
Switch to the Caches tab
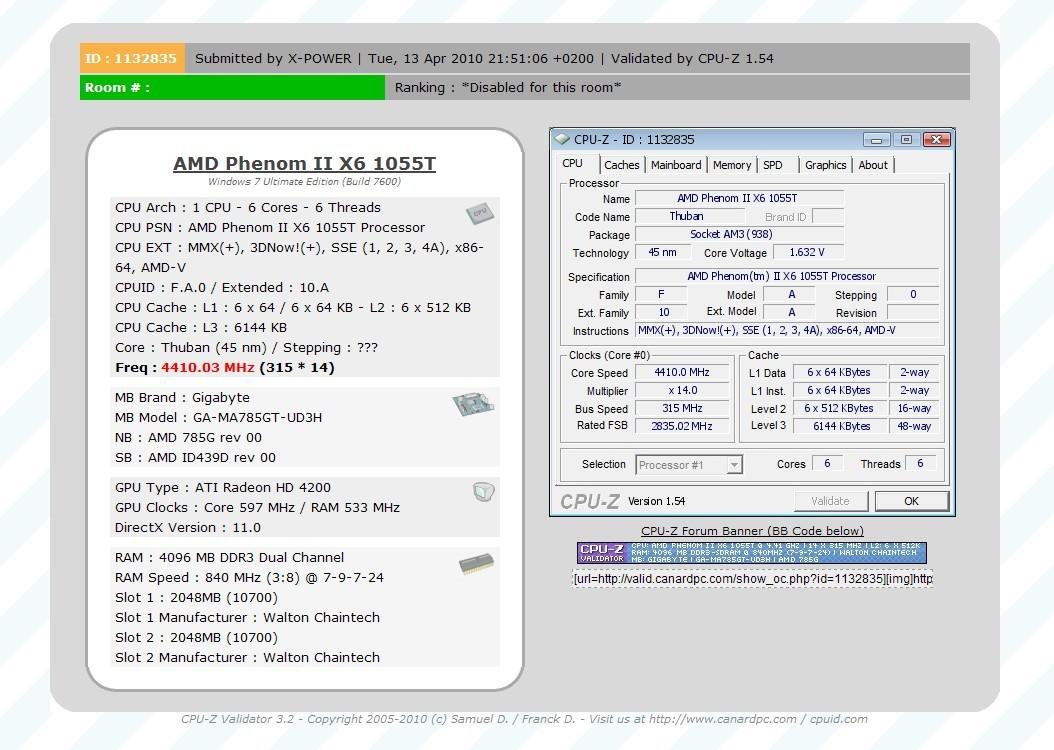pos(621,165)
